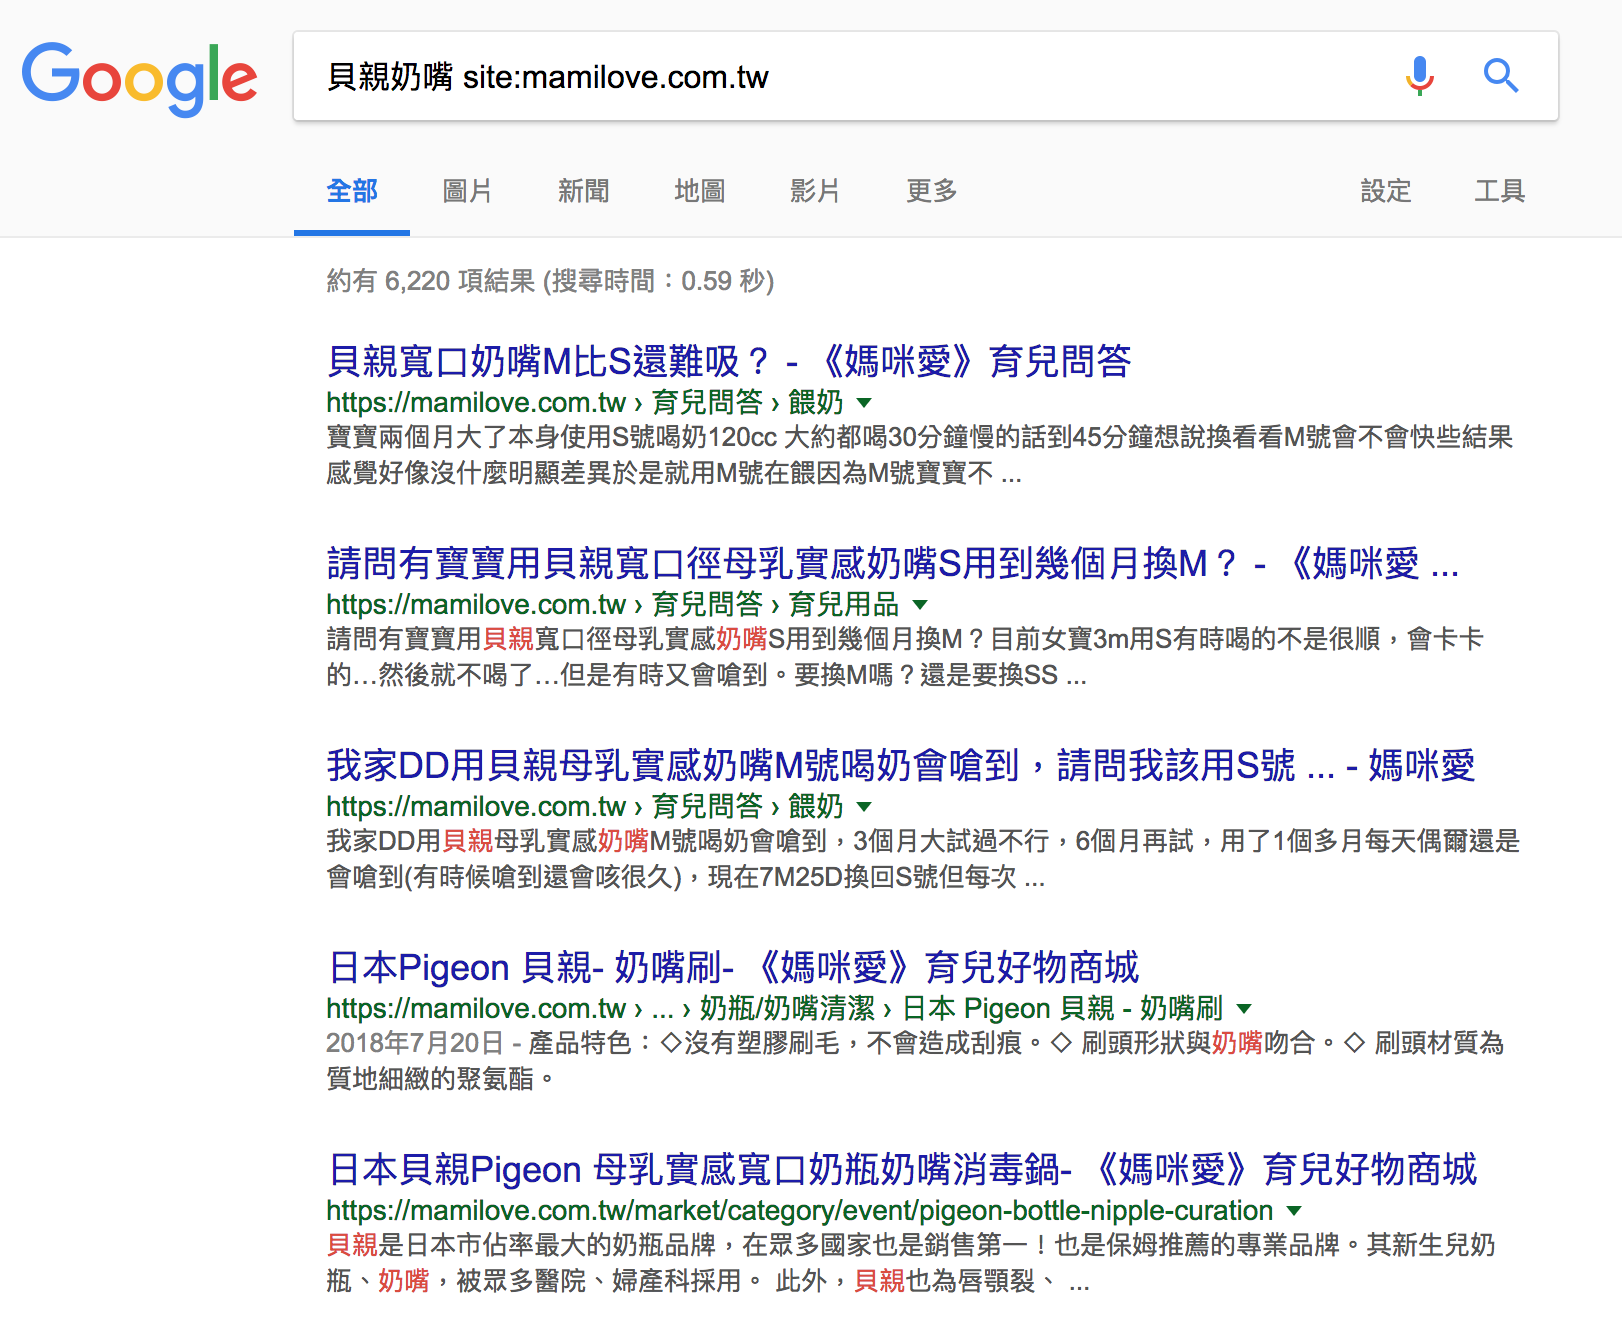Screen dimensions: 1622x1324
Task: Click the blue magnifier search button
Action: click(1500, 76)
